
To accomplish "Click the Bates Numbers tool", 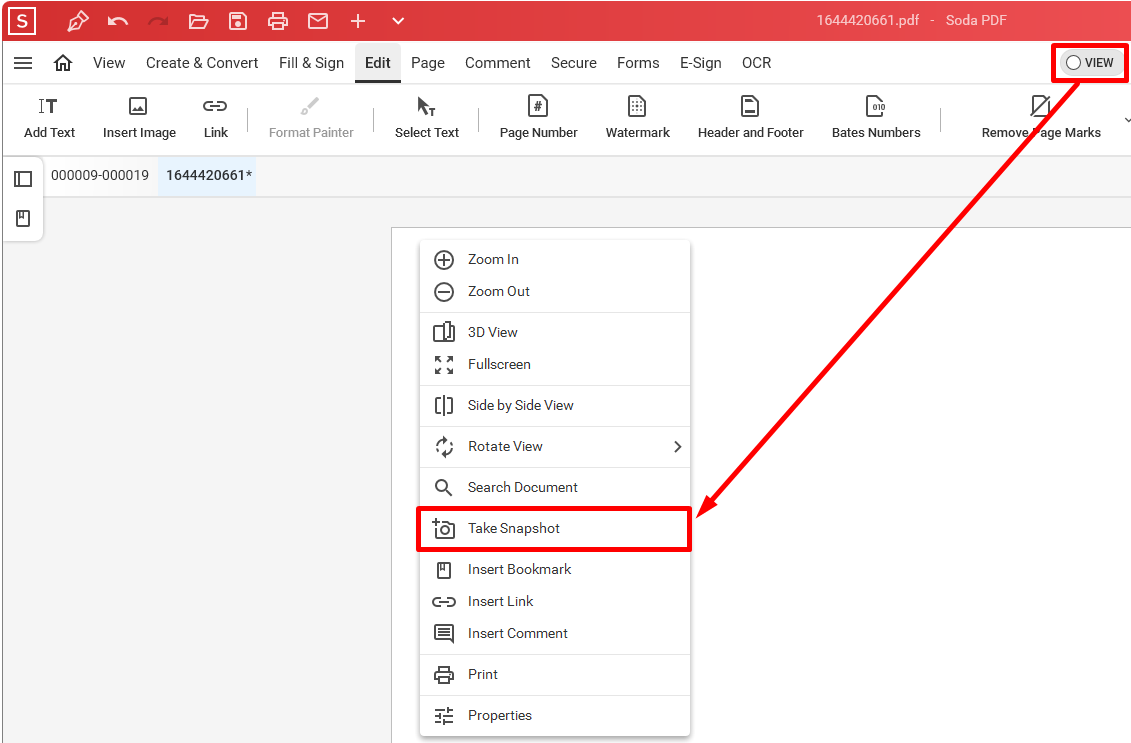I will point(876,118).
